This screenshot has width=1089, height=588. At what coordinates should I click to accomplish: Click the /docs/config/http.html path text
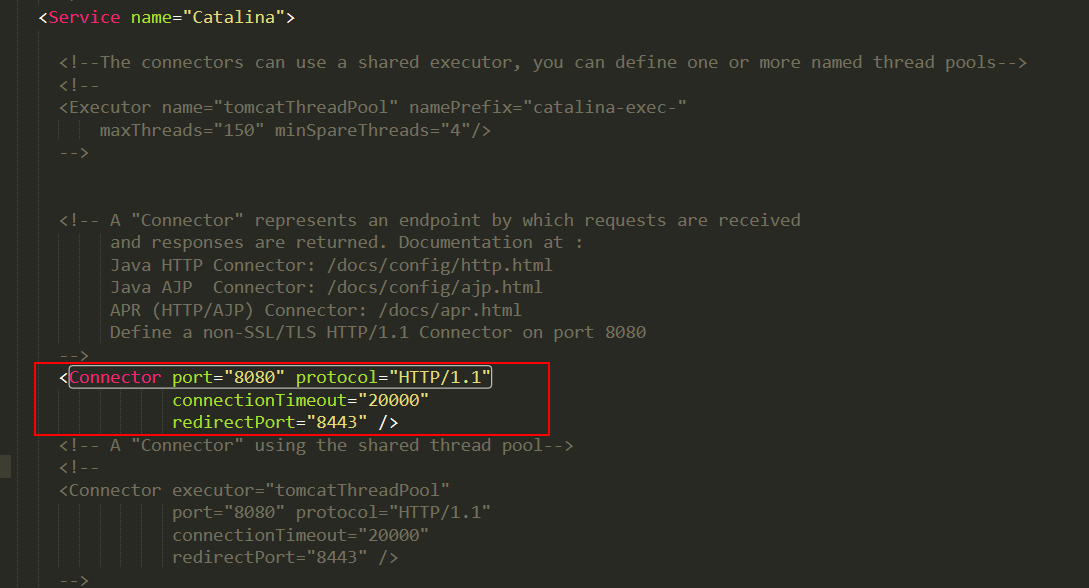(440, 266)
